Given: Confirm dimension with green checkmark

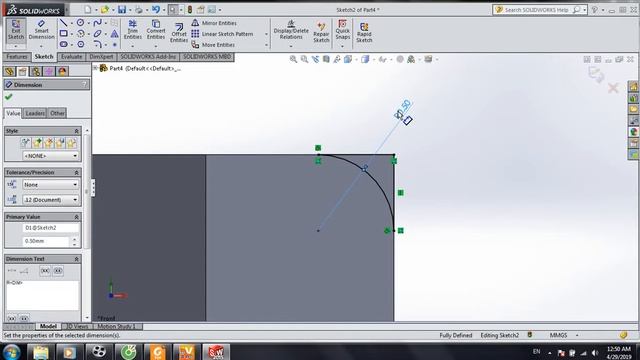Looking at the screenshot, I should [x=9, y=97].
